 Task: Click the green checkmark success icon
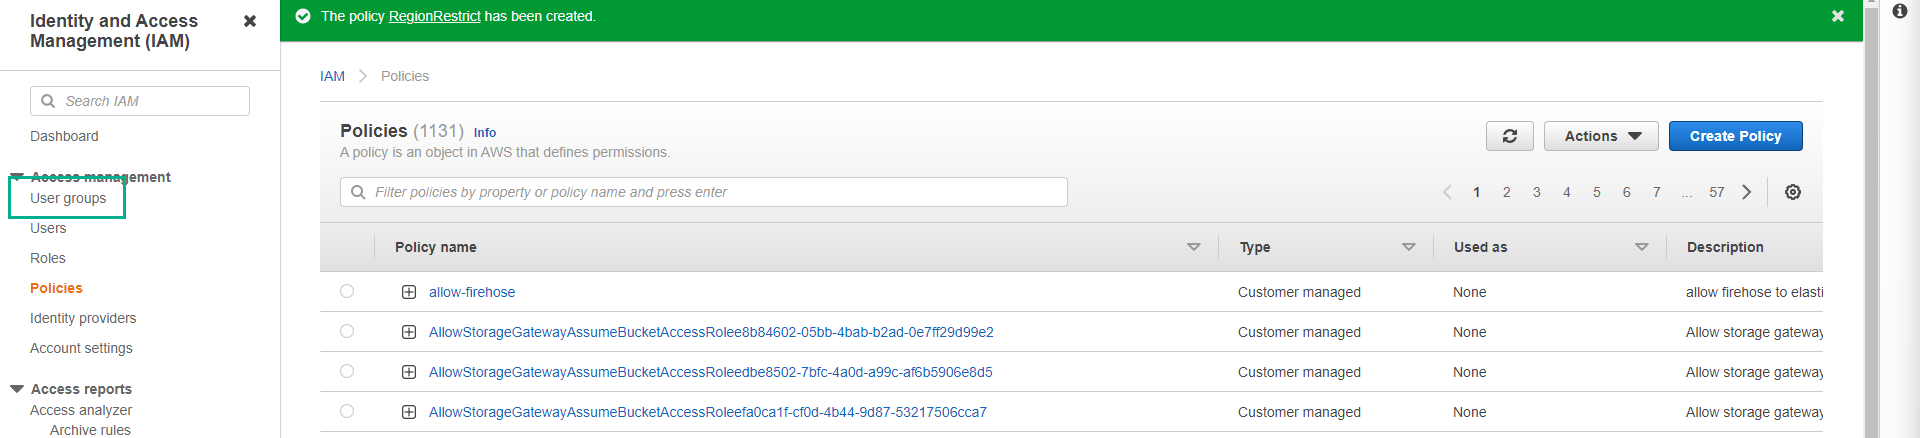click(303, 16)
